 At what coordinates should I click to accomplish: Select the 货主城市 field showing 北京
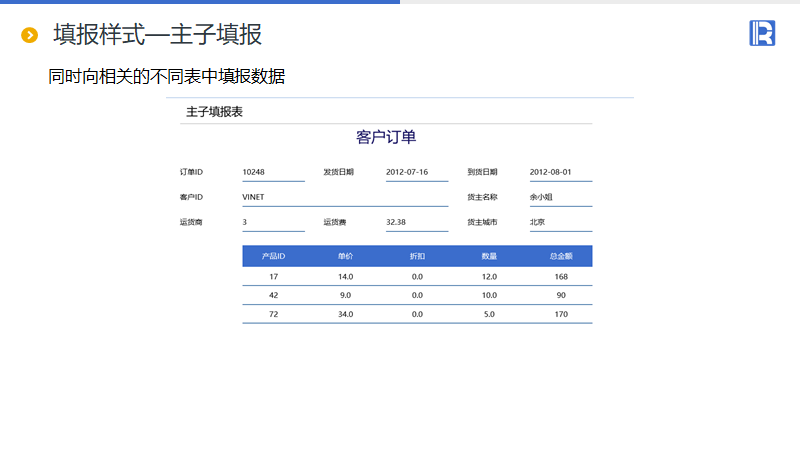[x=560, y=222]
